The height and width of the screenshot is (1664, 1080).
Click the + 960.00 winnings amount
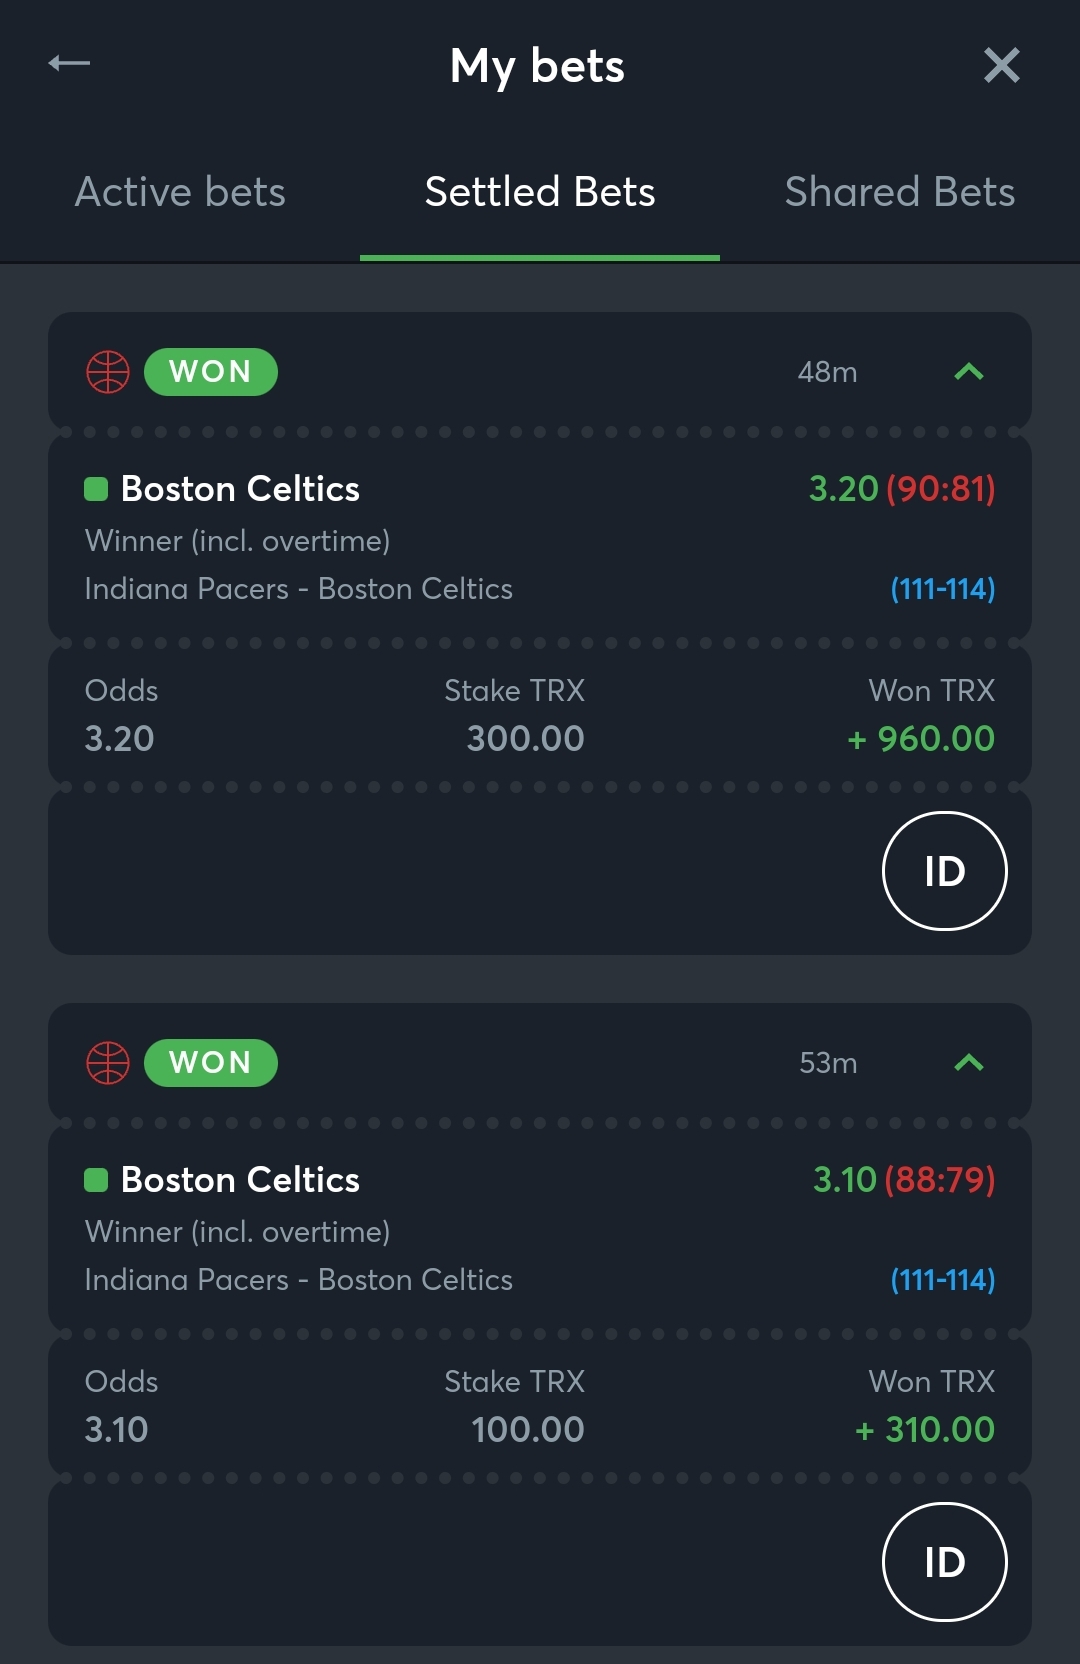coord(921,739)
